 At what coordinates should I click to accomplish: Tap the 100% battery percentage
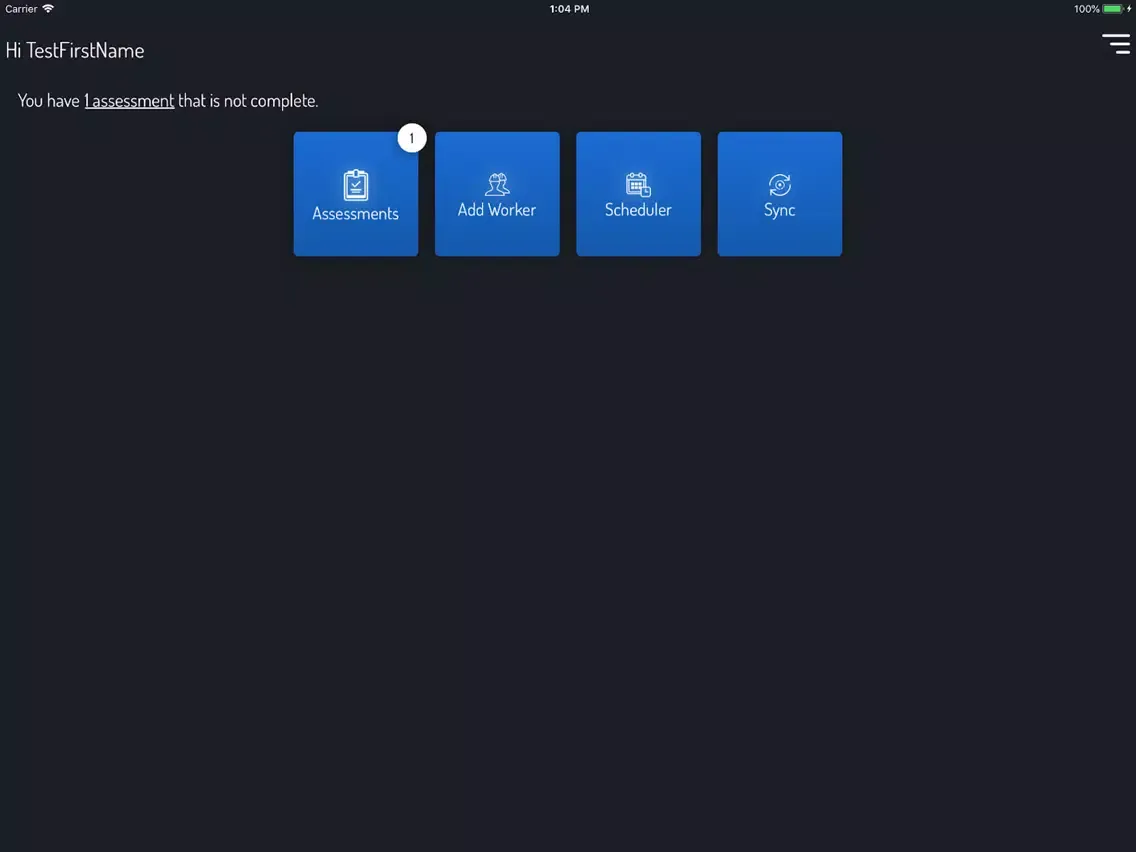point(1086,9)
